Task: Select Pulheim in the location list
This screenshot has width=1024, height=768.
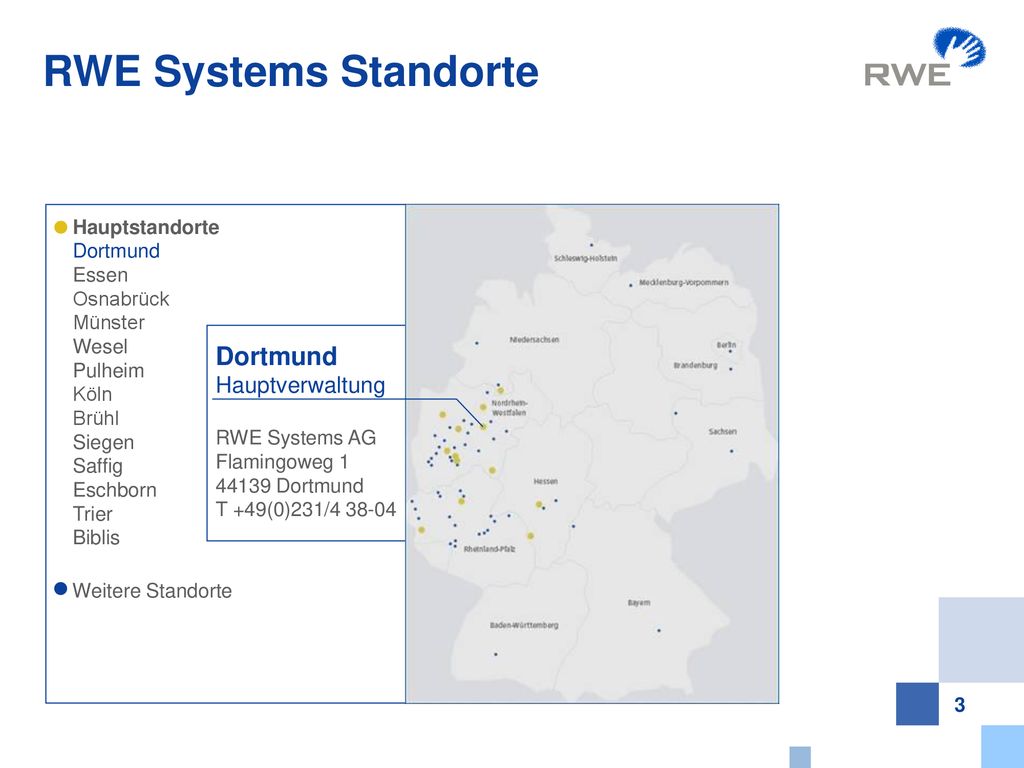Action: point(108,371)
